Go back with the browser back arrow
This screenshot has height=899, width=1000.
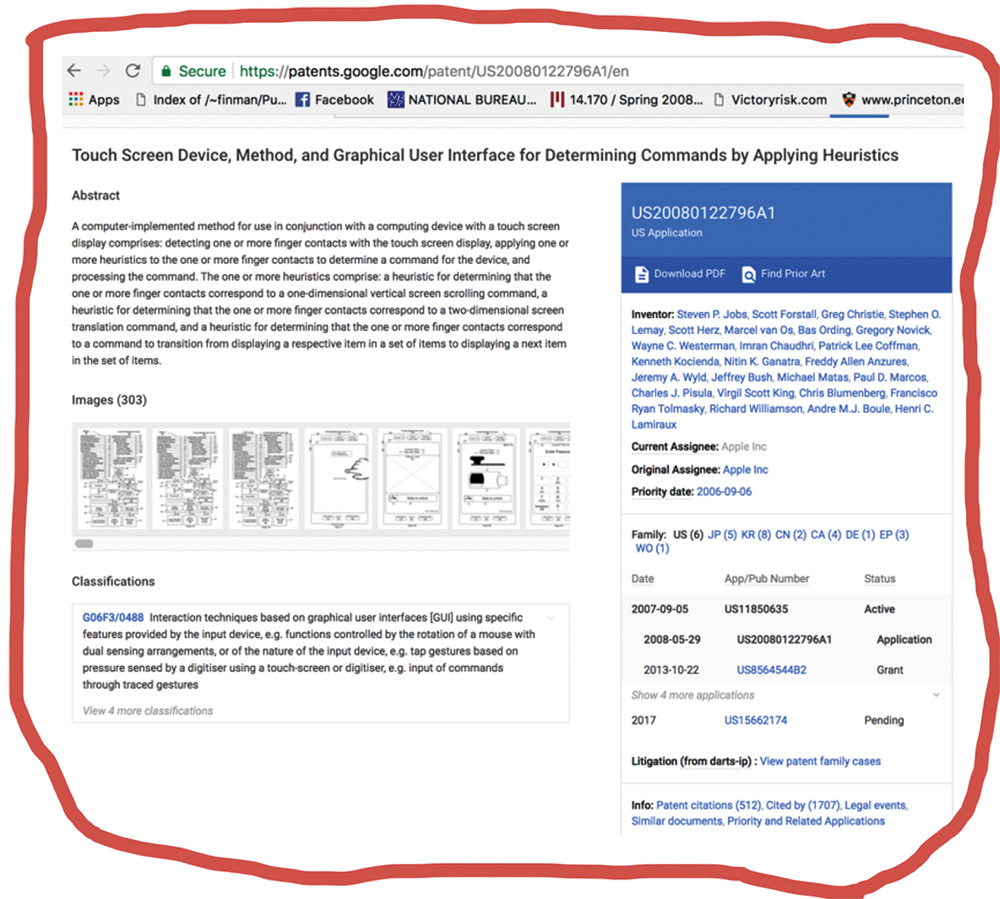pos(74,70)
